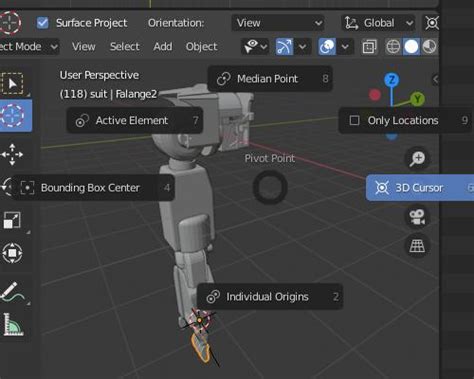Screen dimensions: 474x379
Task: Switch perspective/orthographic with grid icon
Action: point(417,246)
